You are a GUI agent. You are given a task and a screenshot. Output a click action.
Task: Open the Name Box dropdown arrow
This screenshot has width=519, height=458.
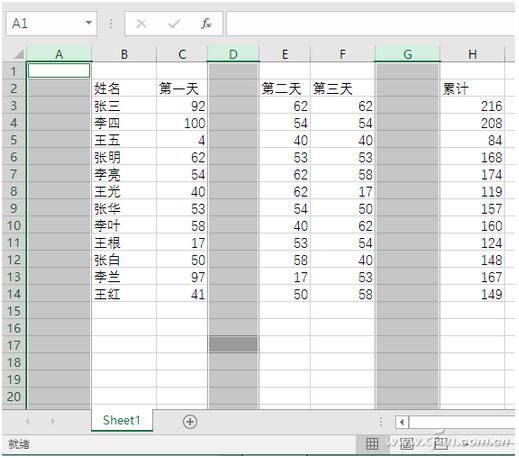(89, 23)
